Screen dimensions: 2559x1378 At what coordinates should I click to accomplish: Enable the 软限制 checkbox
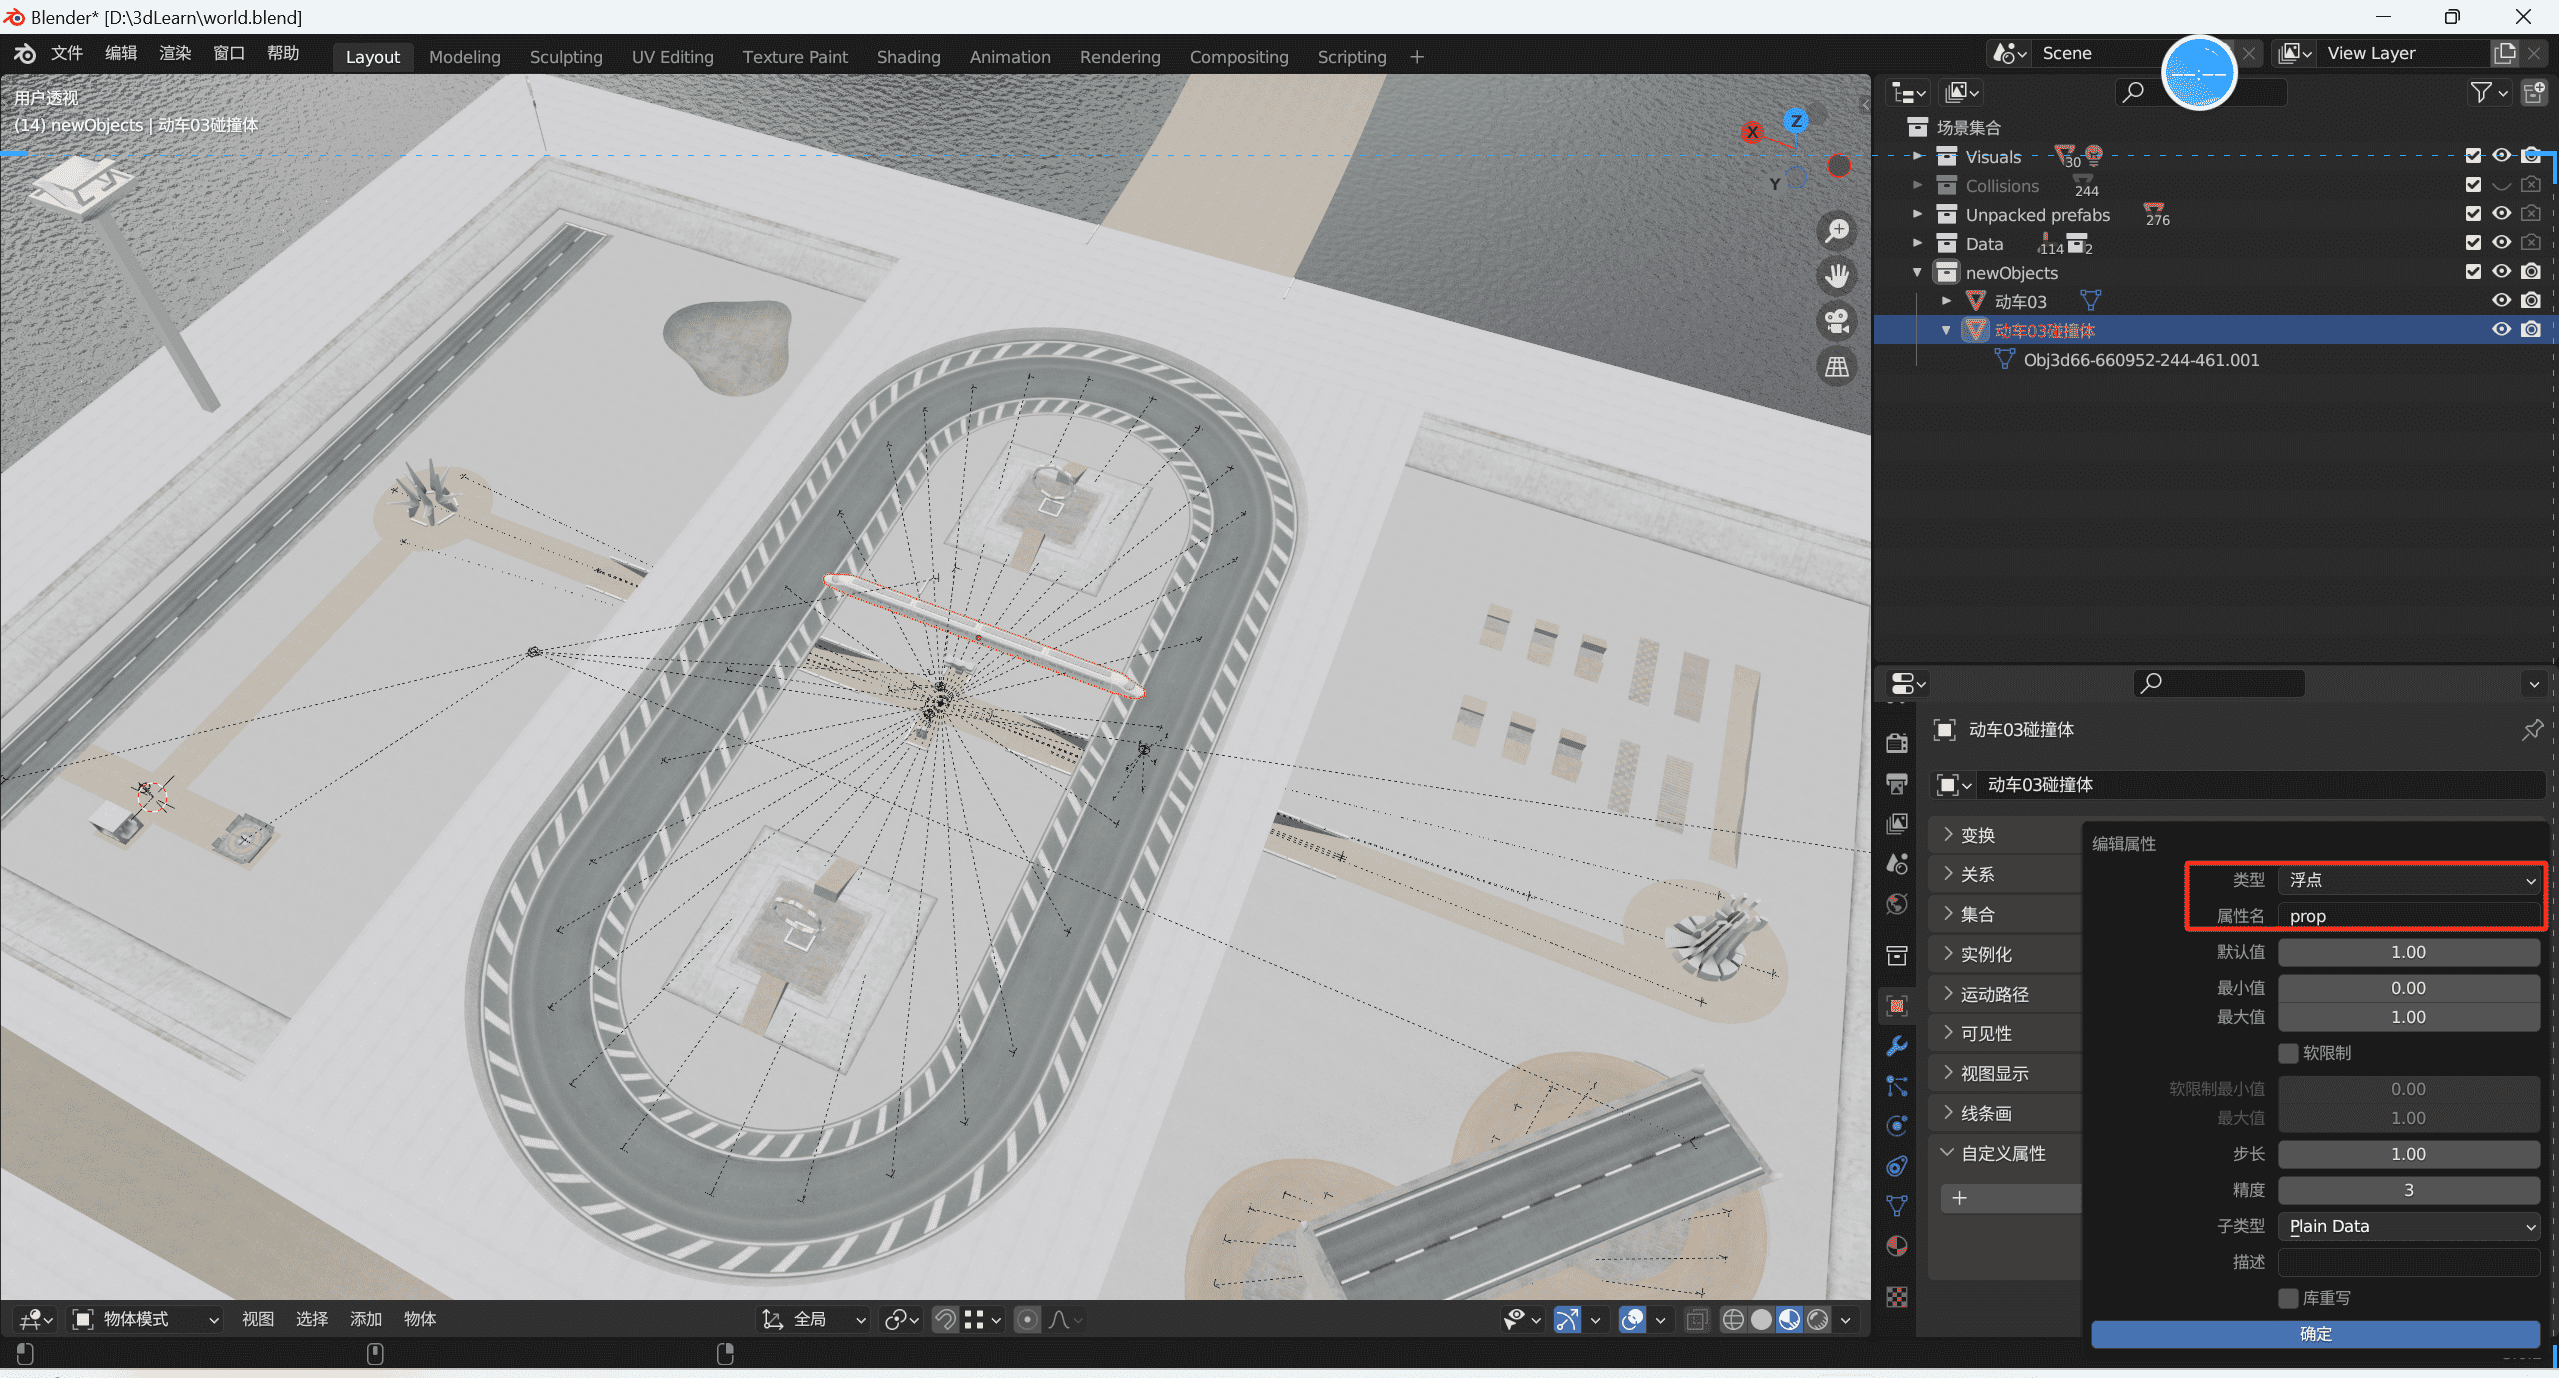[2288, 1053]
